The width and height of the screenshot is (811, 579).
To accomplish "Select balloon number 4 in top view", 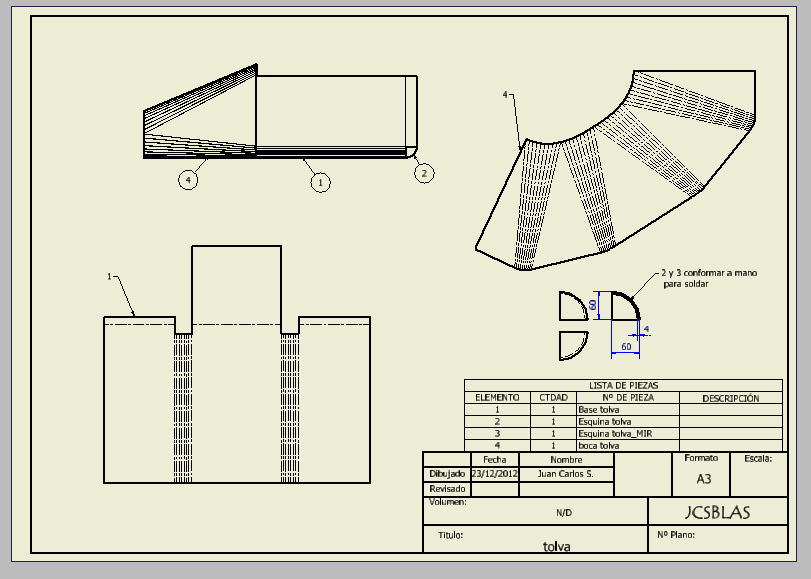I will tap(188, 180).
